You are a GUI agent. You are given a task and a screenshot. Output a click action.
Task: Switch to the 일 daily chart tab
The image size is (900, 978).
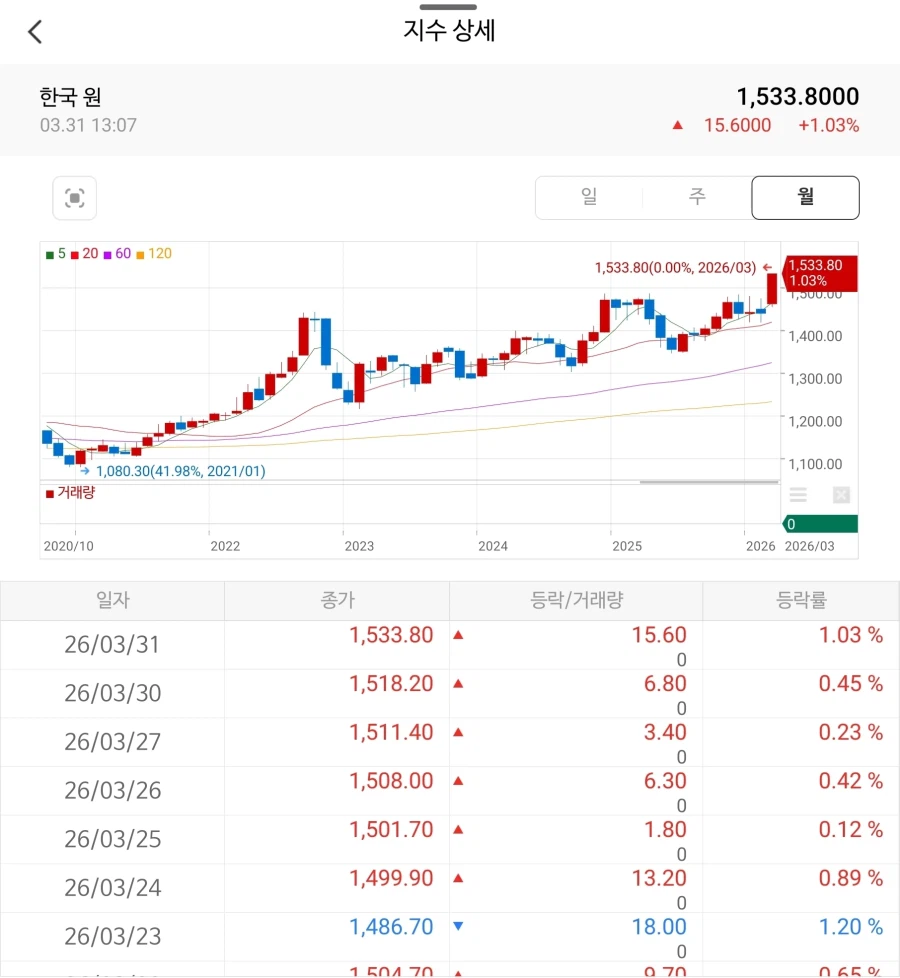point(590,197)
